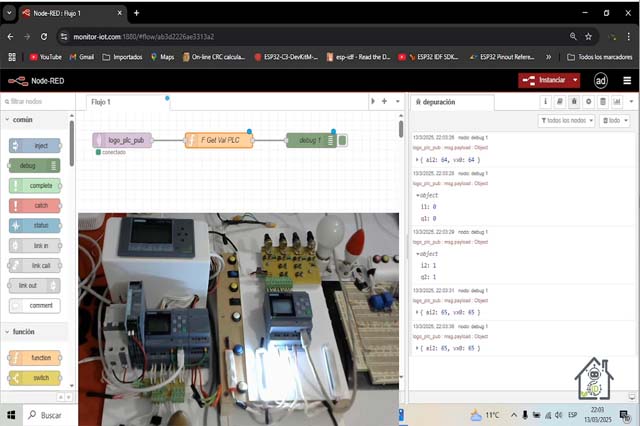Toggle the debug 1 node output button
The width and height of the screenshot is (640, 426).
coord(343,141)
